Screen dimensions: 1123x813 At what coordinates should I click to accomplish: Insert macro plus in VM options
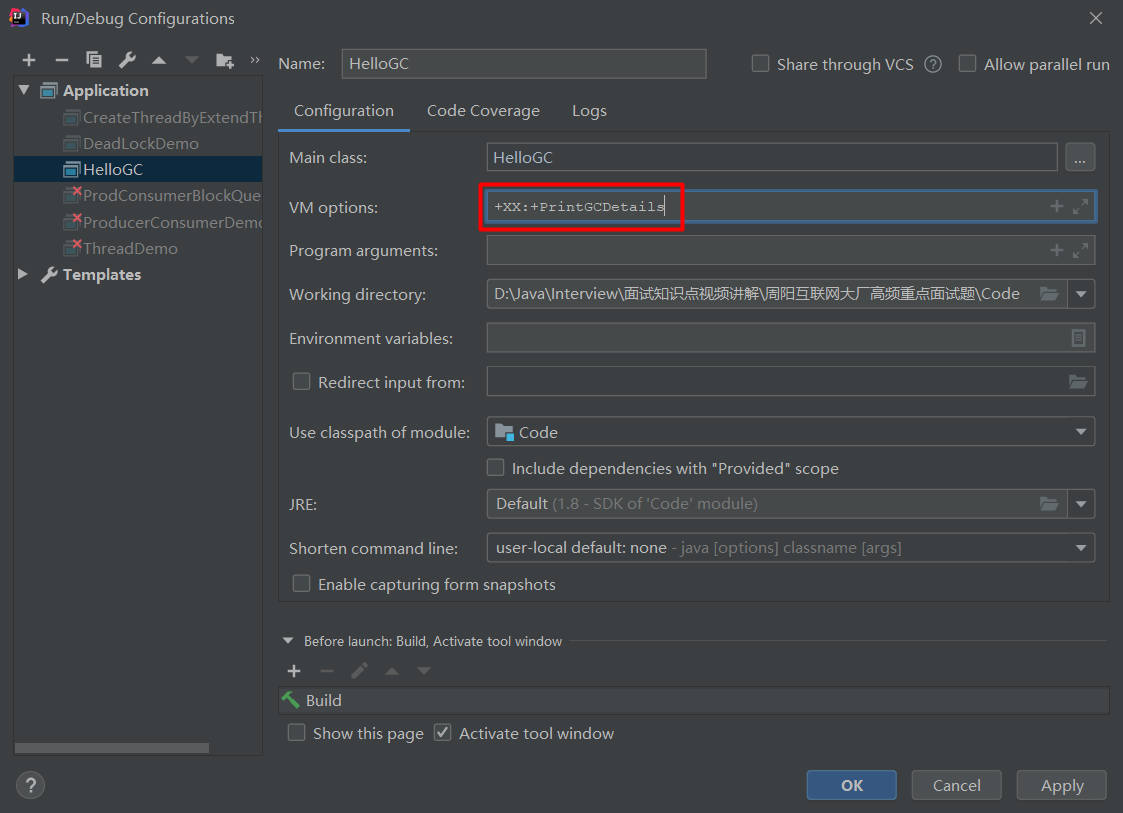(x=1056, y=206)
